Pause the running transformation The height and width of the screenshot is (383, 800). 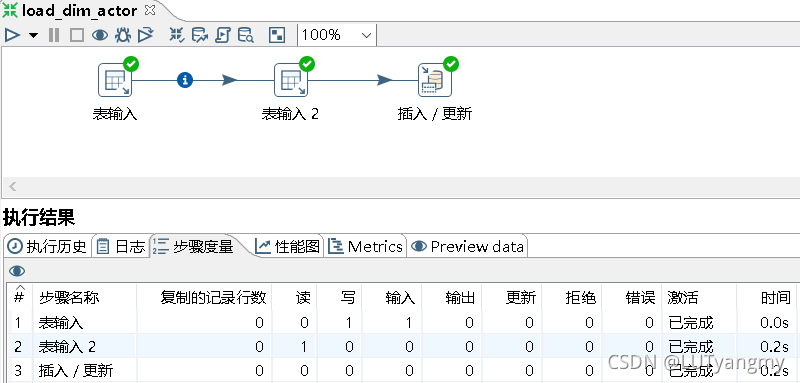tap(54, 35)
